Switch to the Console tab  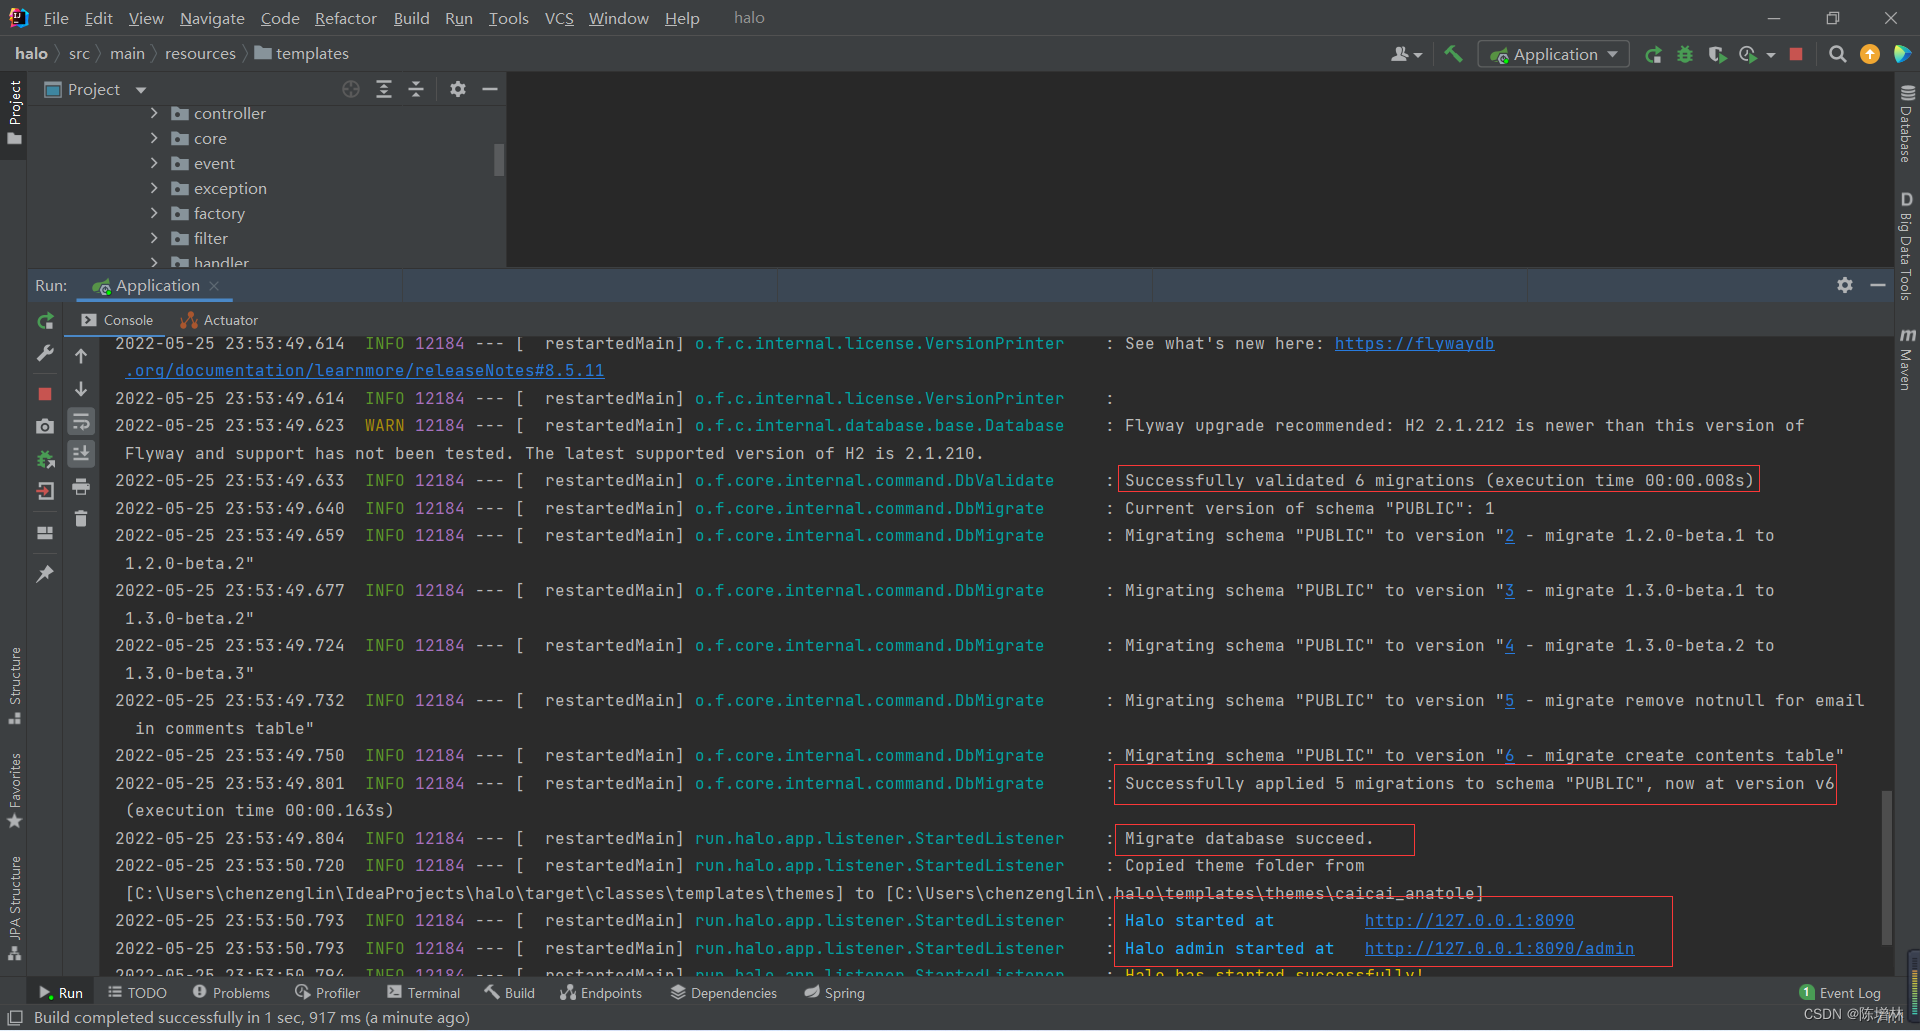[117, 320]
